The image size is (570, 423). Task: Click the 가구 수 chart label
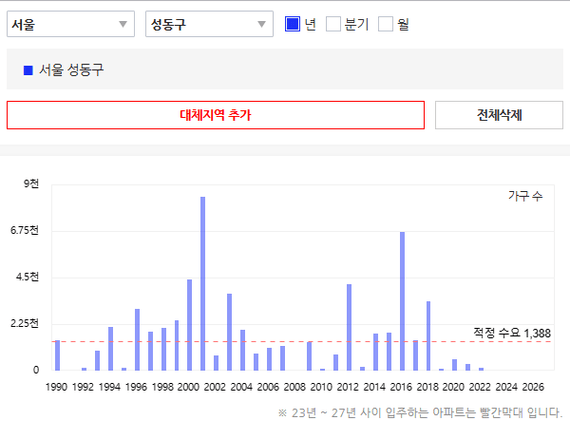click(x=525, y=196)
